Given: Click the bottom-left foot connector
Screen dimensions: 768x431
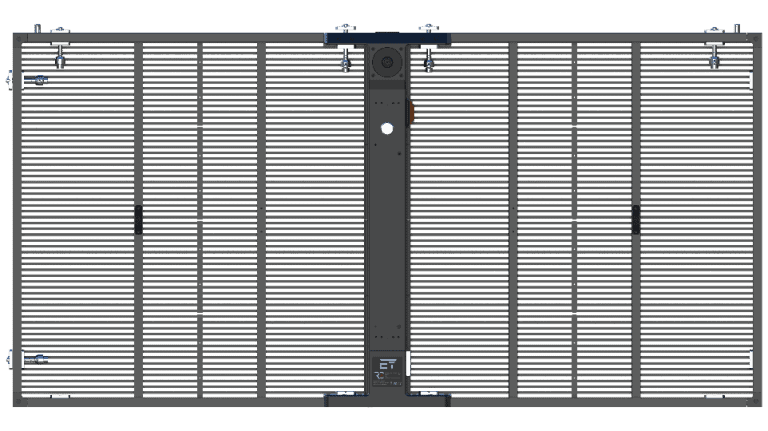Looking at the screenshot, I should click(x=60, y=397).
